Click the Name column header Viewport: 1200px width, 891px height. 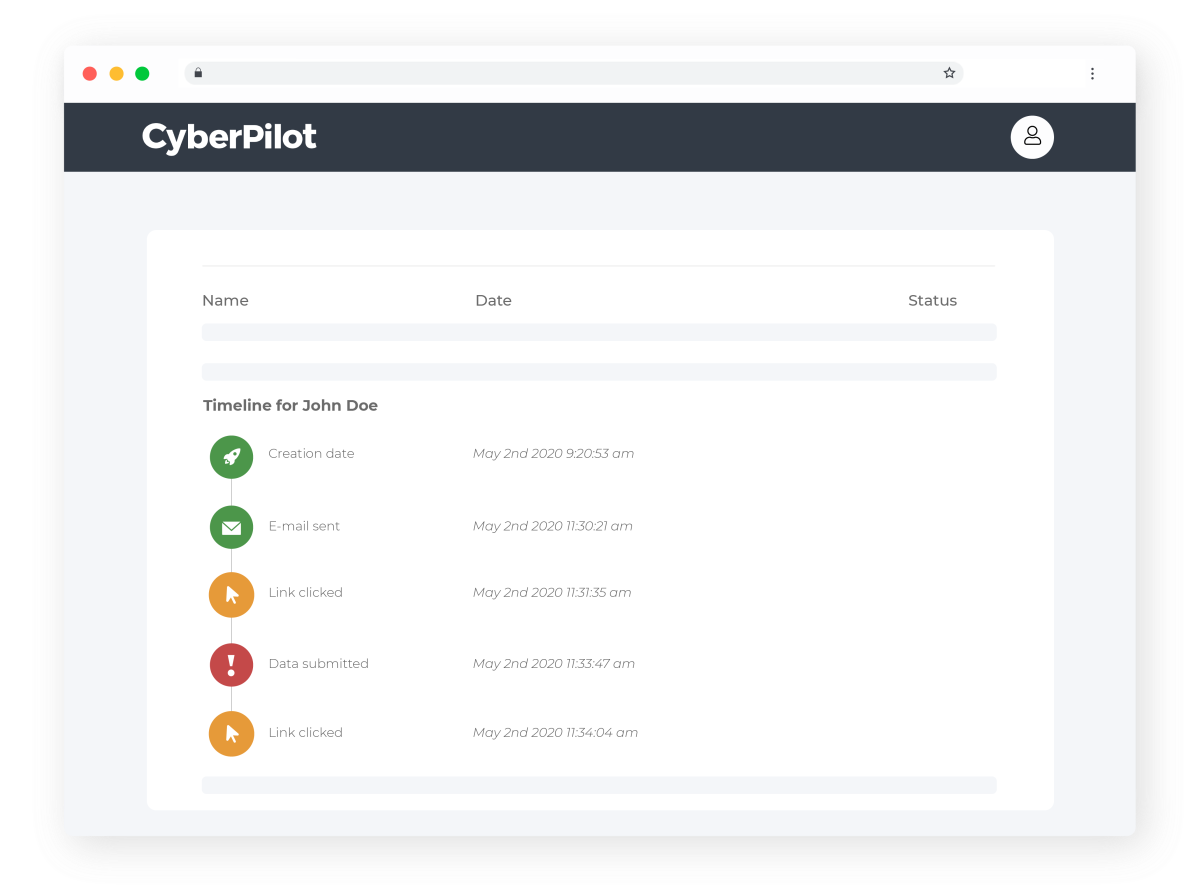tap(225, 300)
